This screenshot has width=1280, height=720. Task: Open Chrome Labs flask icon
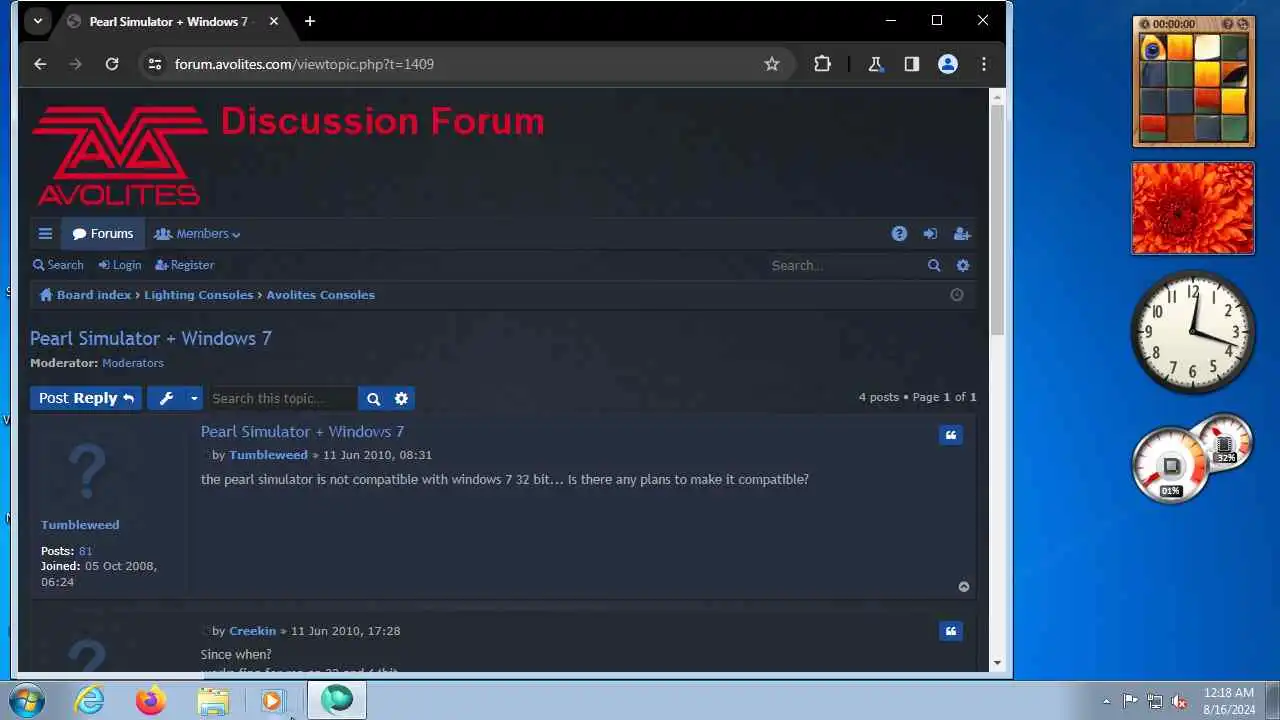pos(876,64)
